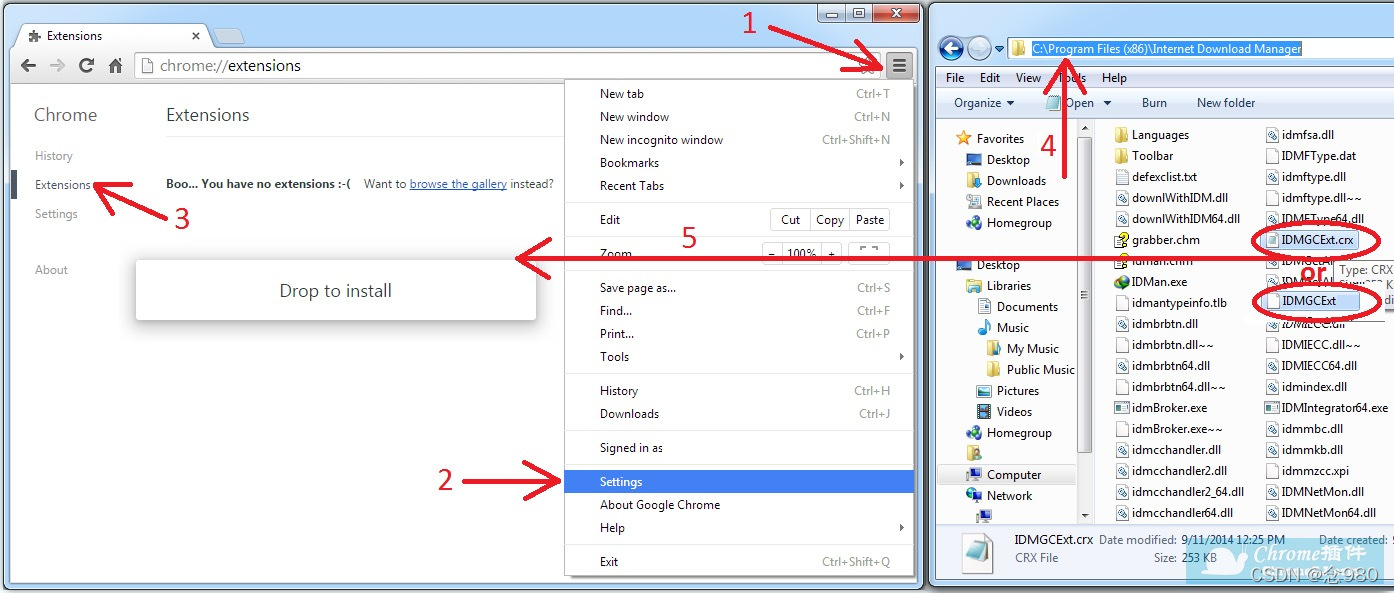1394x594 pixels.
Task: Click Chrome's back arrow button
Action: (x=29, y=66)
